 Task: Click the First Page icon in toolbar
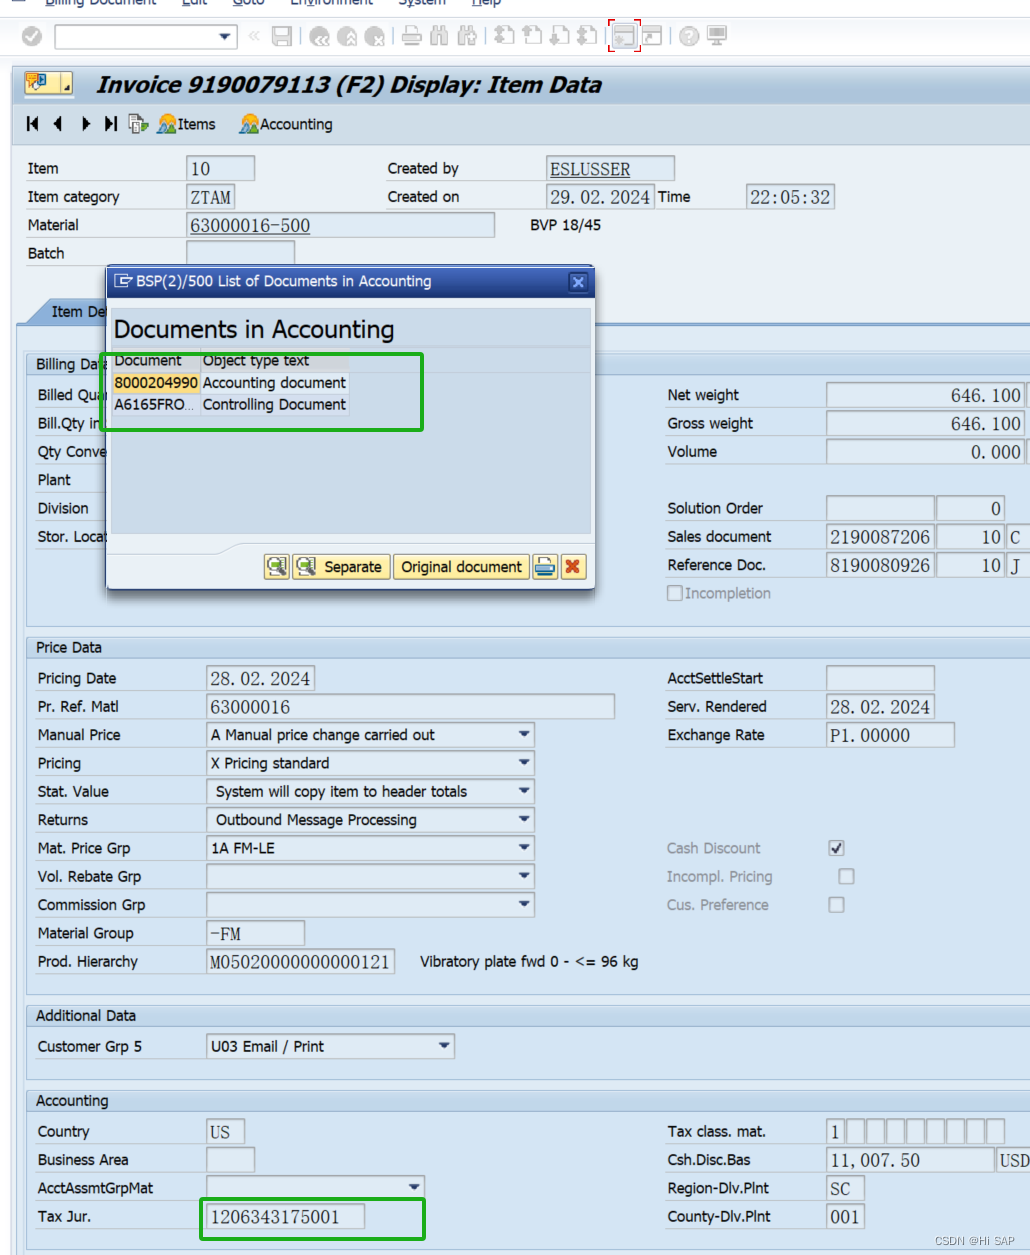coord(505,36)
